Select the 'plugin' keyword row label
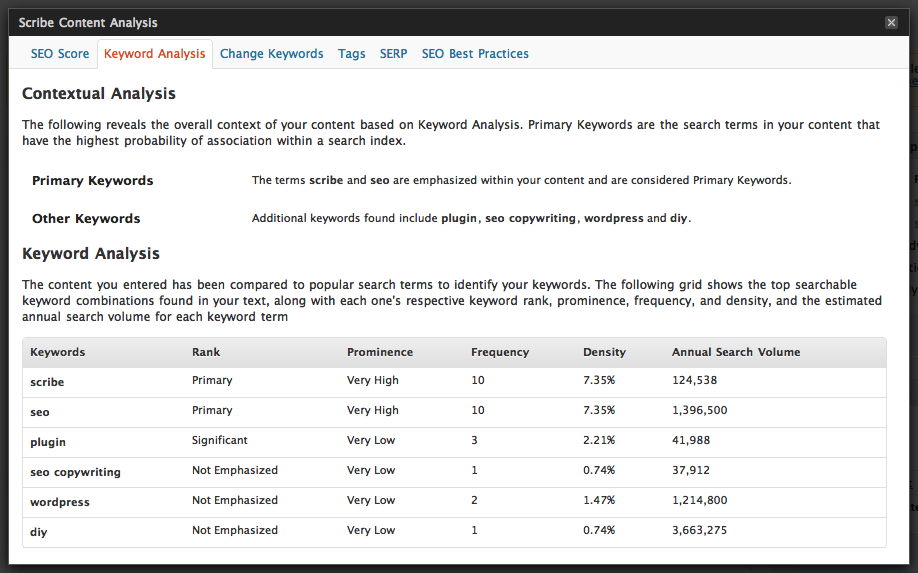The height and width of the screenshot is (573, 918). tap(48, 442)
